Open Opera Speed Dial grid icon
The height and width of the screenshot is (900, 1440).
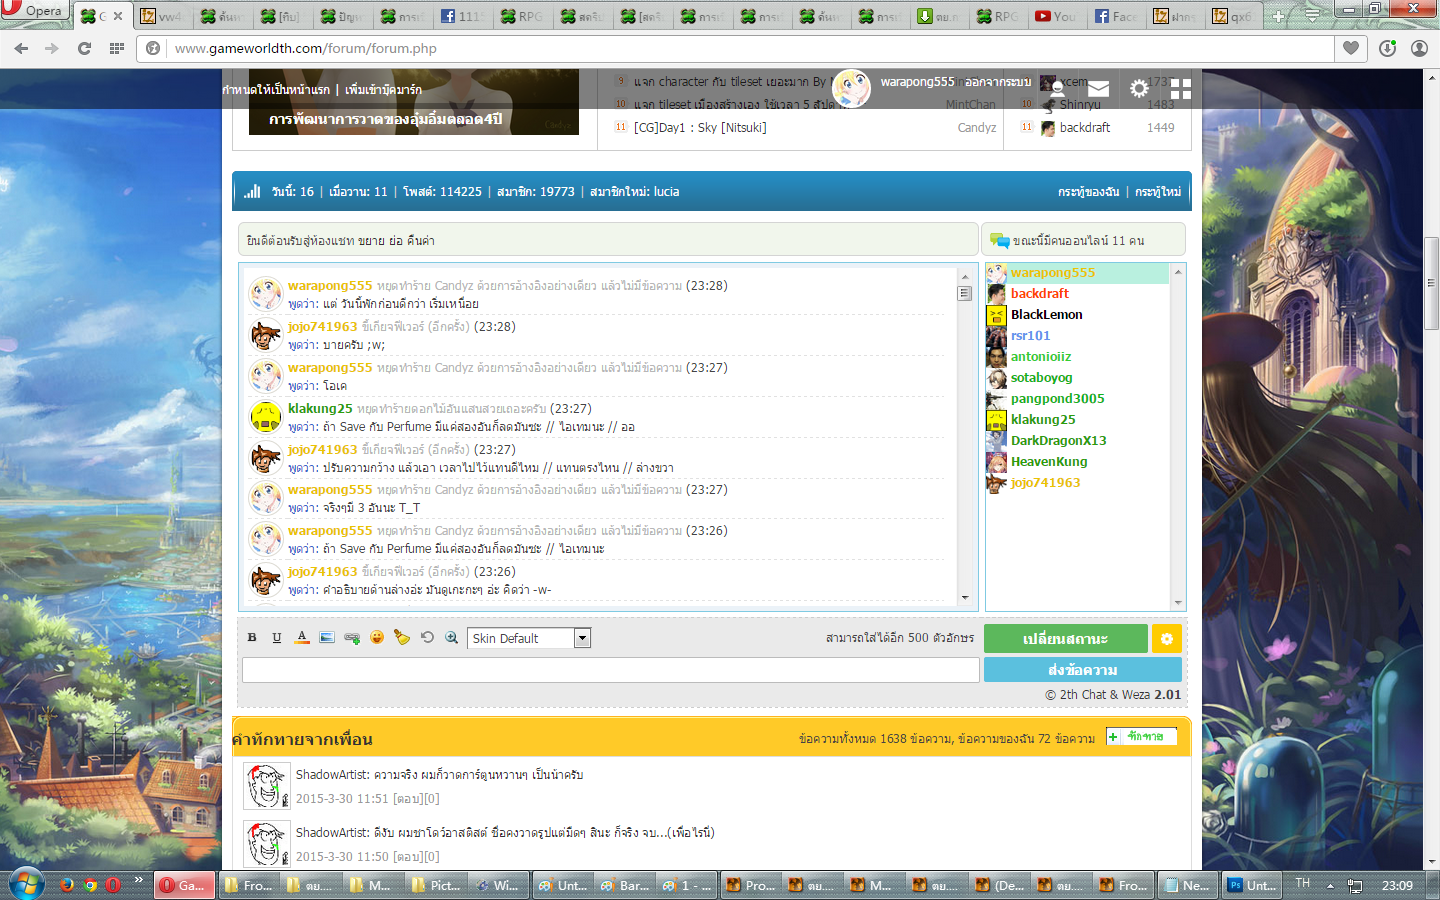tap(117, 48)
